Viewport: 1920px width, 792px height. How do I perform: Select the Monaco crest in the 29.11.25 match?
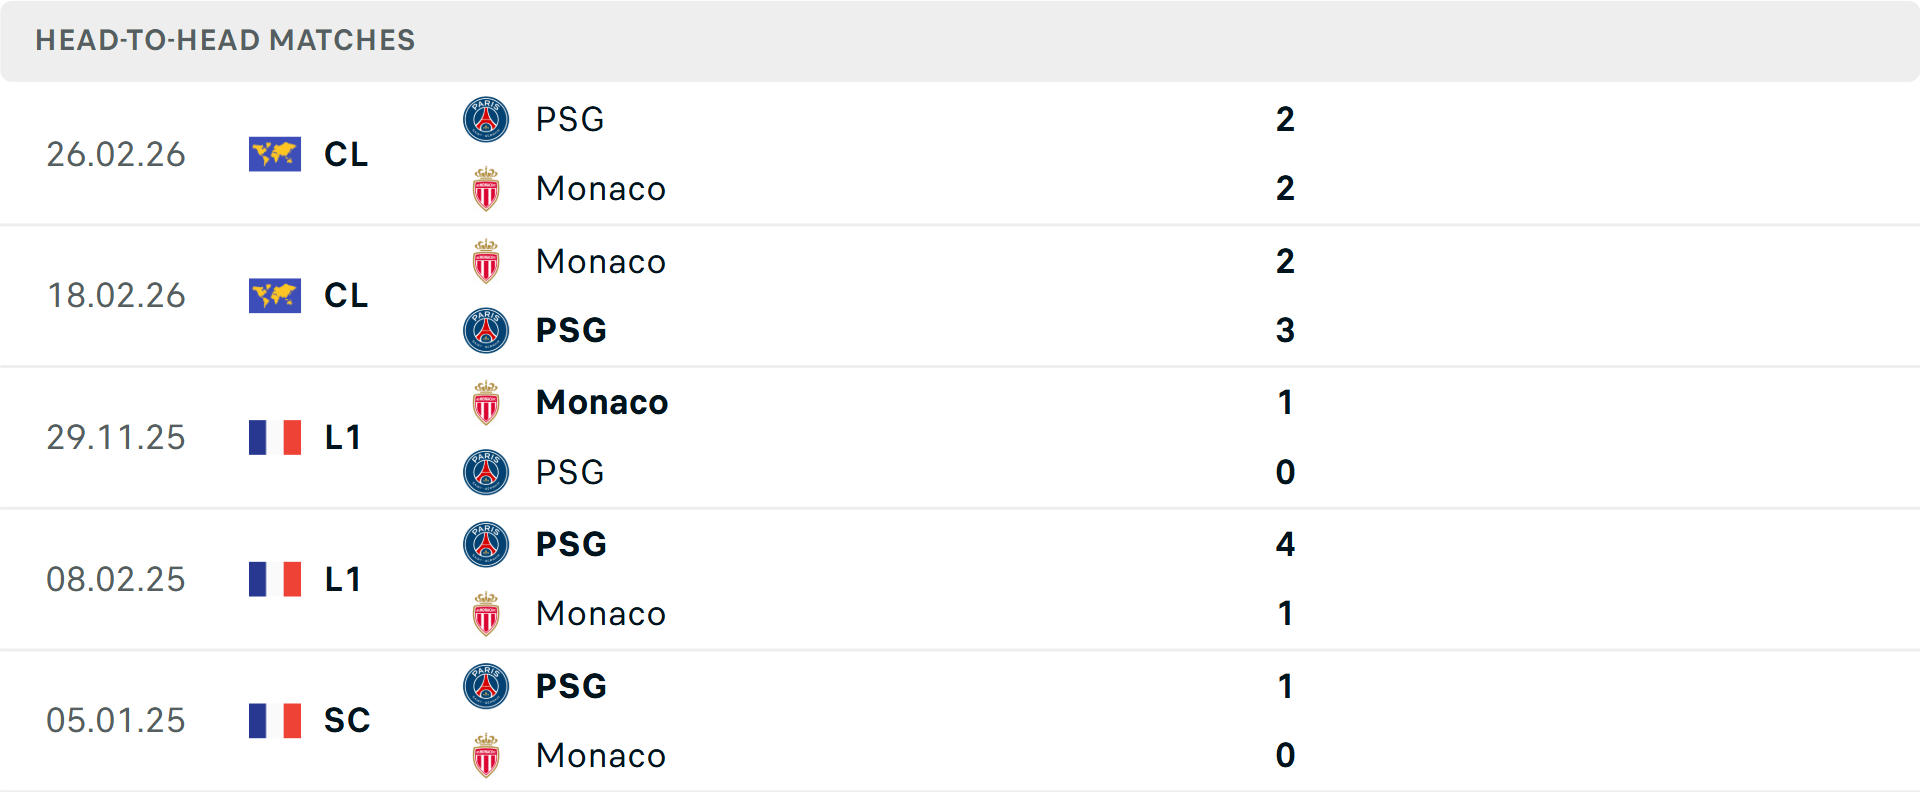(x=486, y=403)
